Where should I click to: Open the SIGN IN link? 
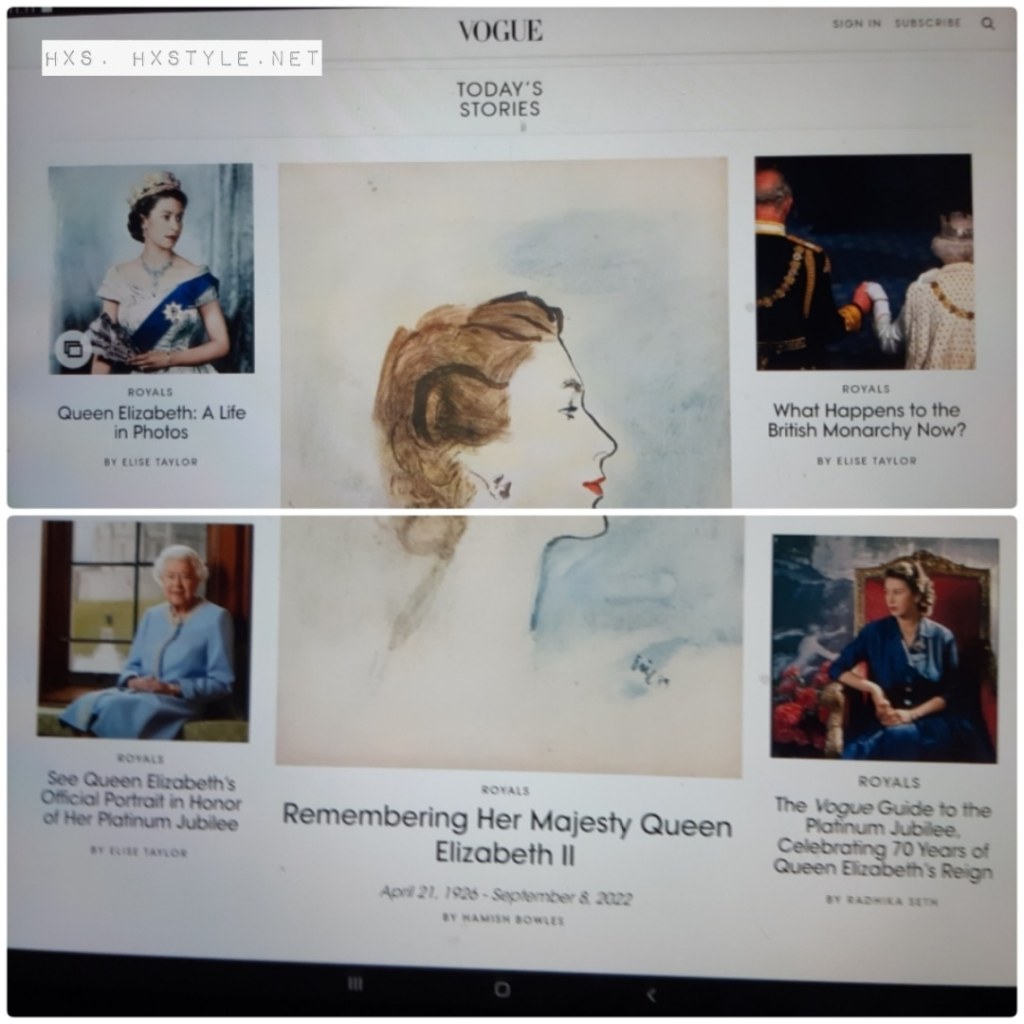pyautogui.click(x=857, y=24)
